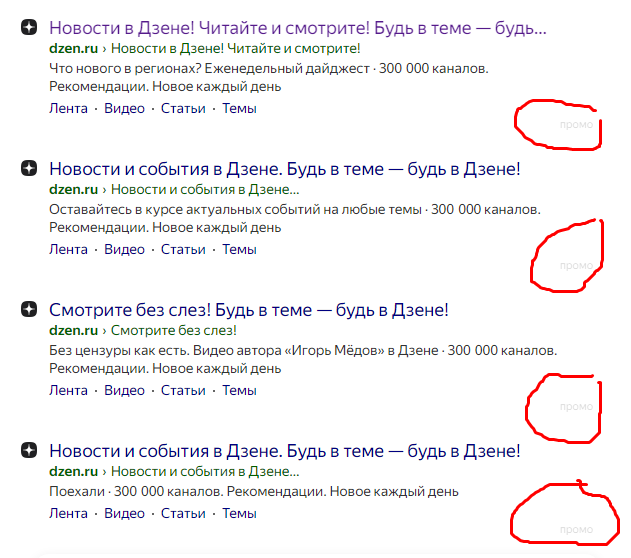Click 'промо' label of 'Оставайтесь в курсе' result
The image size is (631, 558).
coord(576,266)
